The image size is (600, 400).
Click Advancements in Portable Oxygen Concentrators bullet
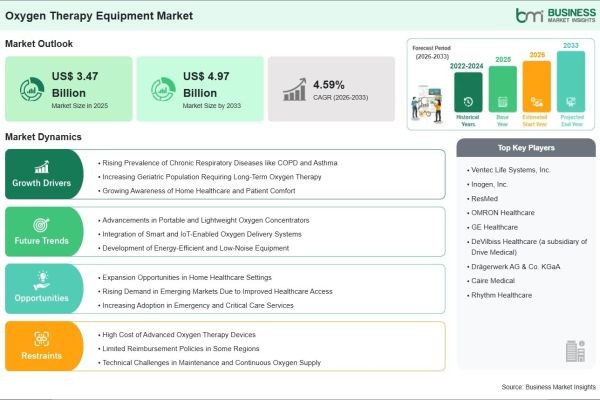(x=204, y=220)
